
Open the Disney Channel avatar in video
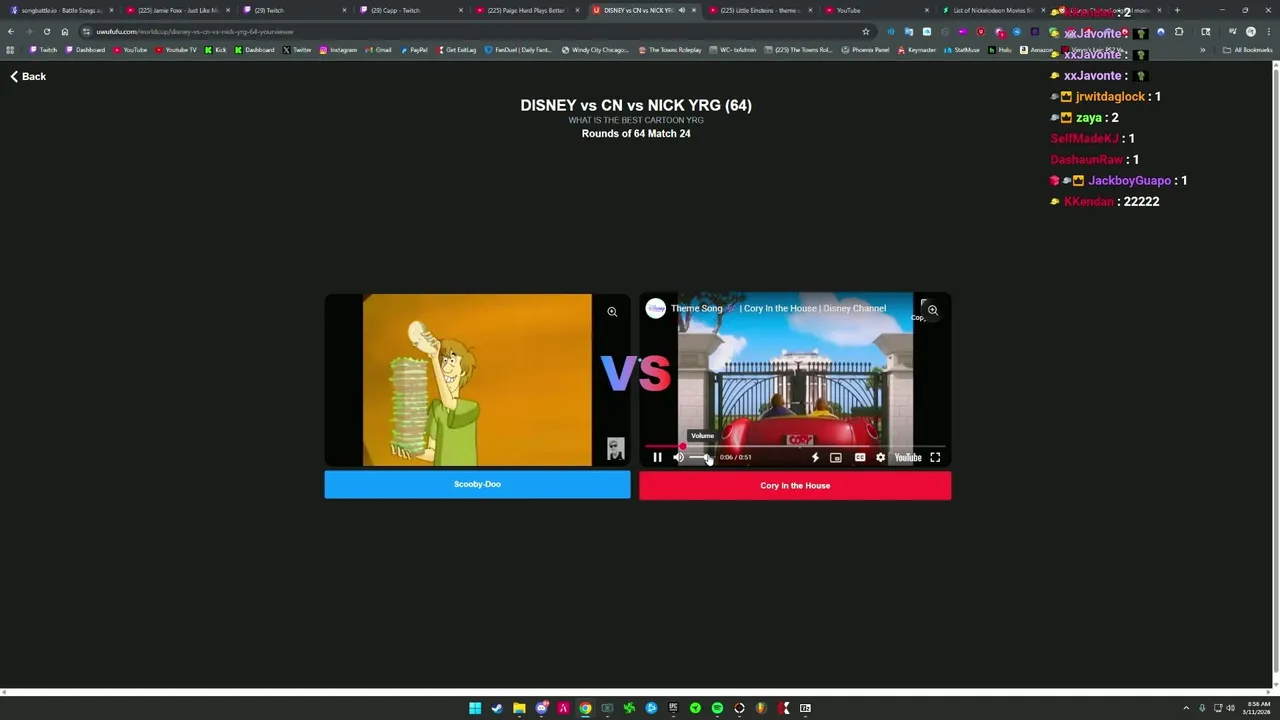pos(656,308)
